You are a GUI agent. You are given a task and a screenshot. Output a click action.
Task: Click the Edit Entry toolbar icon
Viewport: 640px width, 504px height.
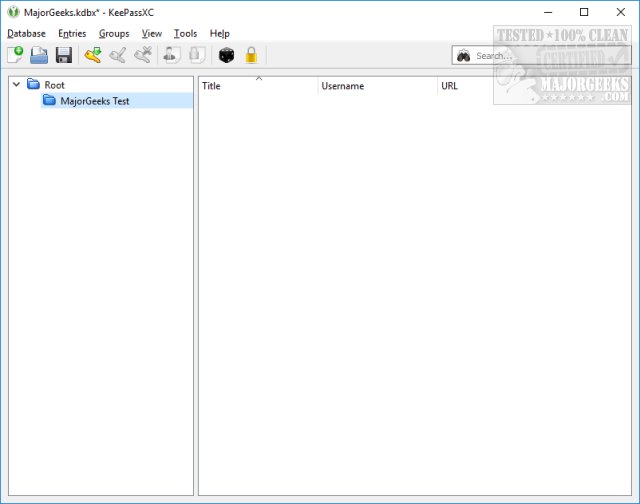click(x=117, y=56)
